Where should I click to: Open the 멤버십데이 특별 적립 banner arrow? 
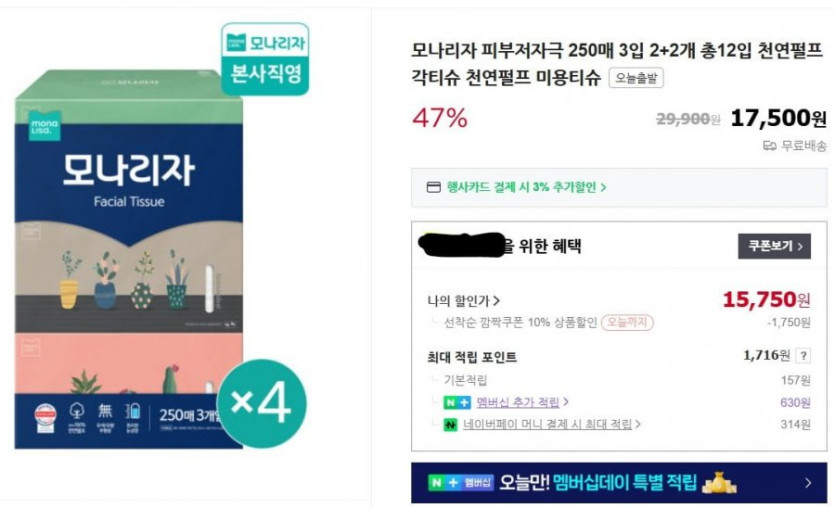click(x=808, y=482)
